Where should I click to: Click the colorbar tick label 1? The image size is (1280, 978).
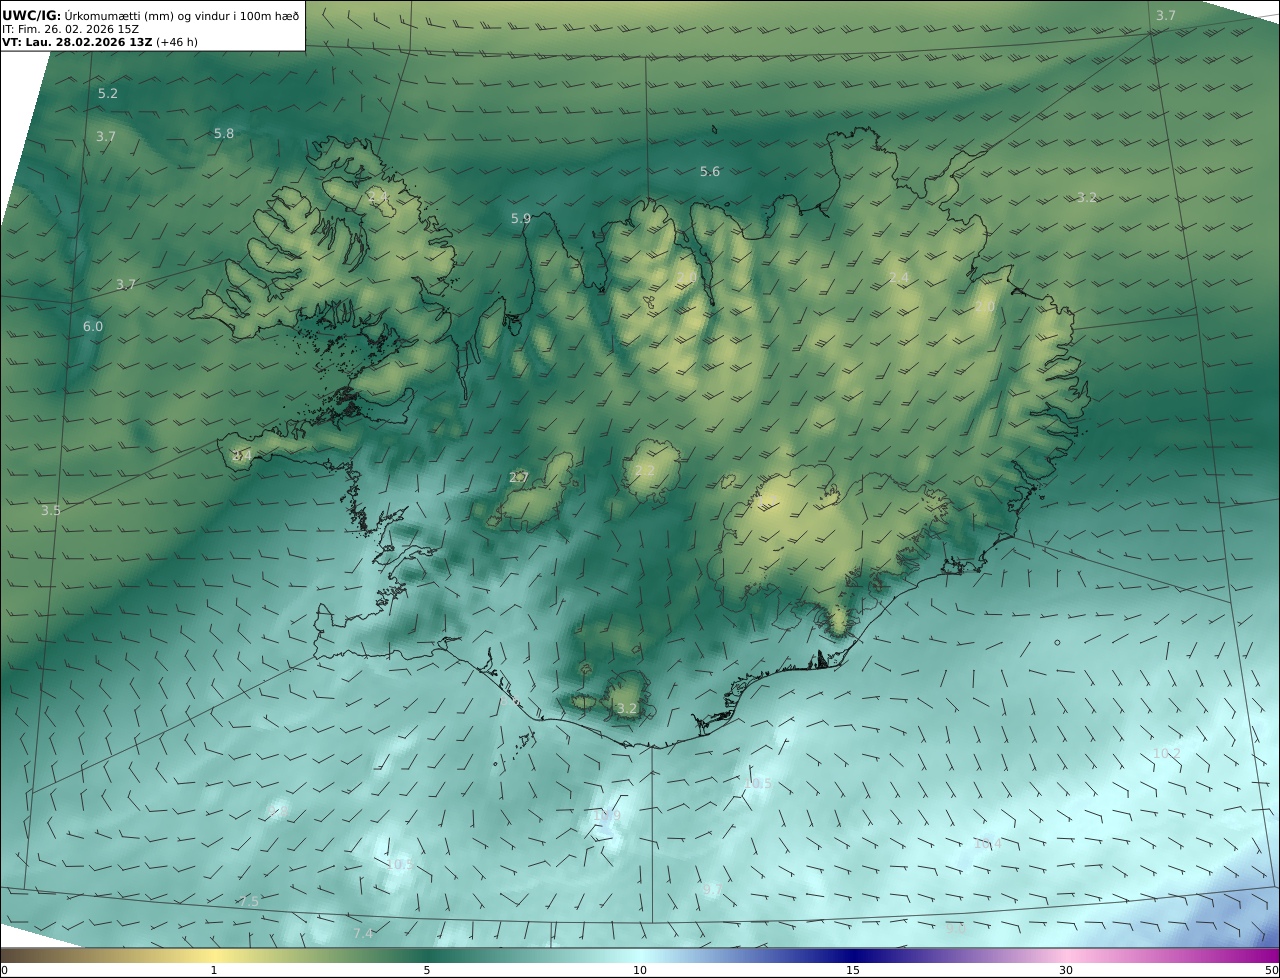(214, 970)
